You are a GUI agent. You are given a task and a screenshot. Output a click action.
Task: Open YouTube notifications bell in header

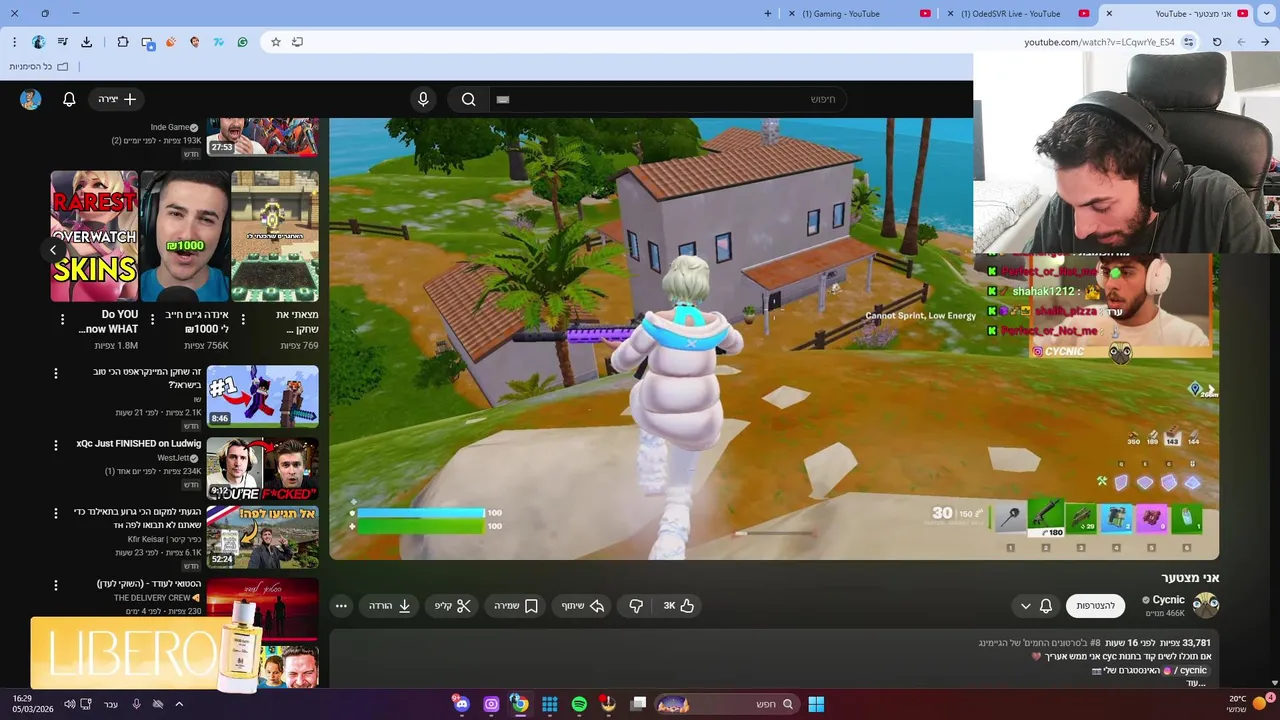[x=69, y=99]
